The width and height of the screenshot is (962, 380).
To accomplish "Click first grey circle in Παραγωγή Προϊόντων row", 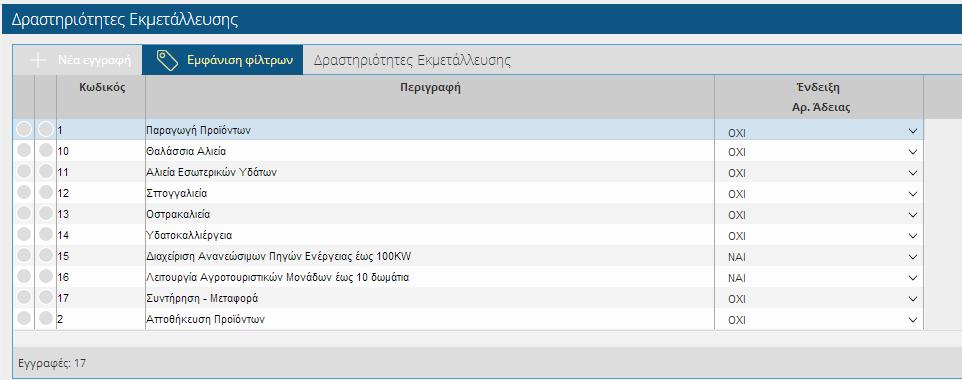I will coord(24,130).
